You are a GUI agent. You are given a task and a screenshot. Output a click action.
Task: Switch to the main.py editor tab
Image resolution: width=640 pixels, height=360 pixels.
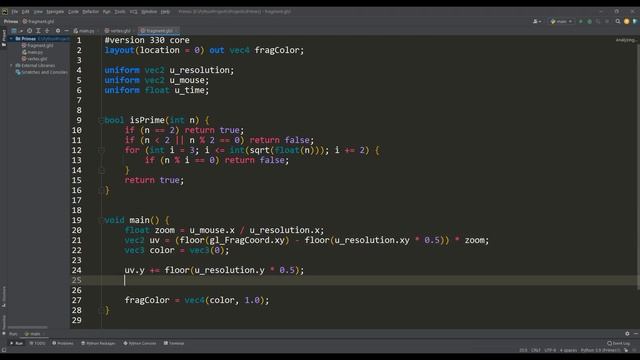pyautogui.click(x=84, y=31)
